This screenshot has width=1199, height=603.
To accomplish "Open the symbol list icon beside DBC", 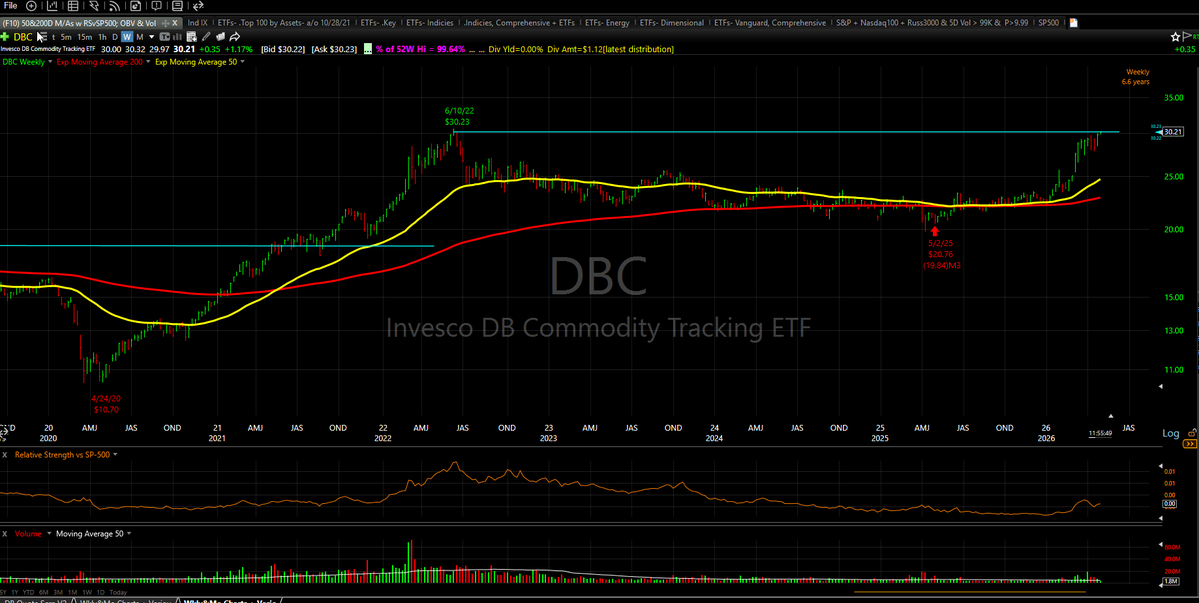I will [x=43, y=37].
